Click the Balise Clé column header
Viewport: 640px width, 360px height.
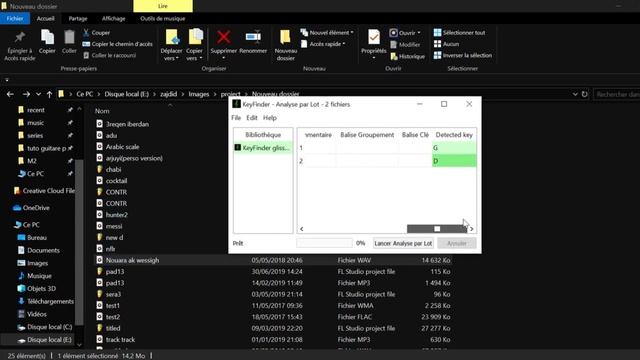(x=415, y=135)
